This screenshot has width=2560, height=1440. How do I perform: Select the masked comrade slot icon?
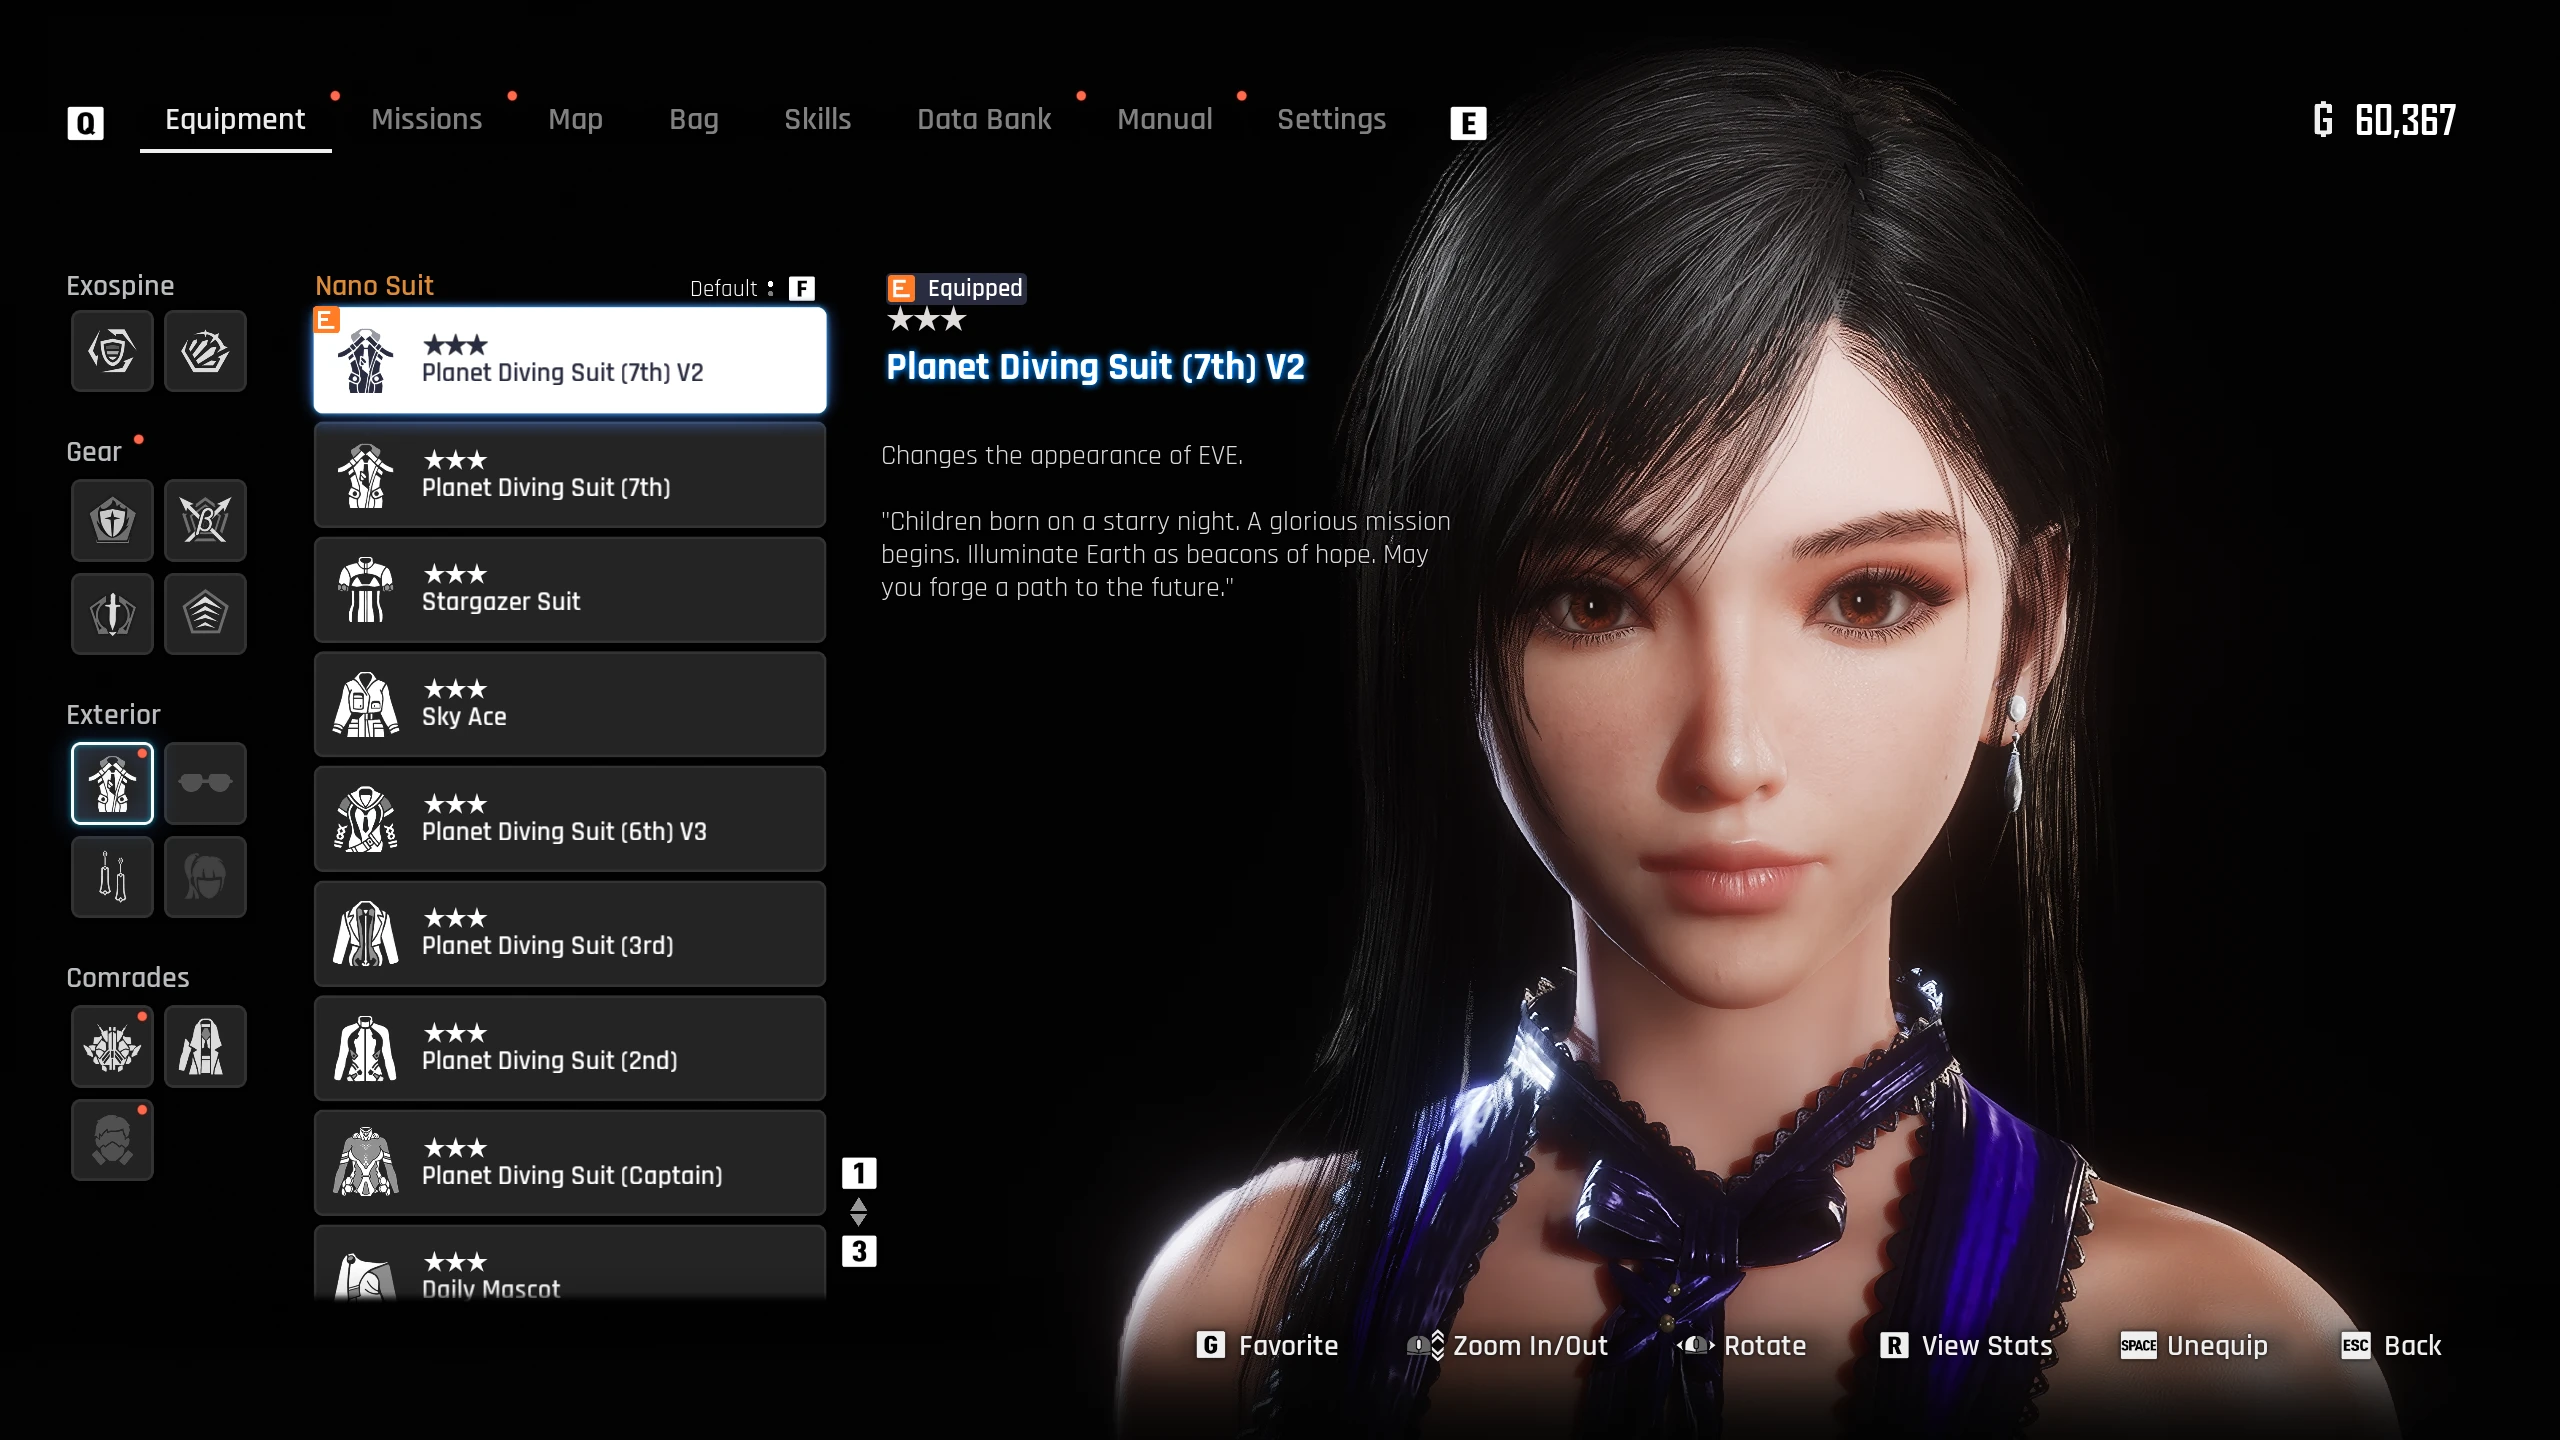pyautogui.click(x=112, y=1140)
